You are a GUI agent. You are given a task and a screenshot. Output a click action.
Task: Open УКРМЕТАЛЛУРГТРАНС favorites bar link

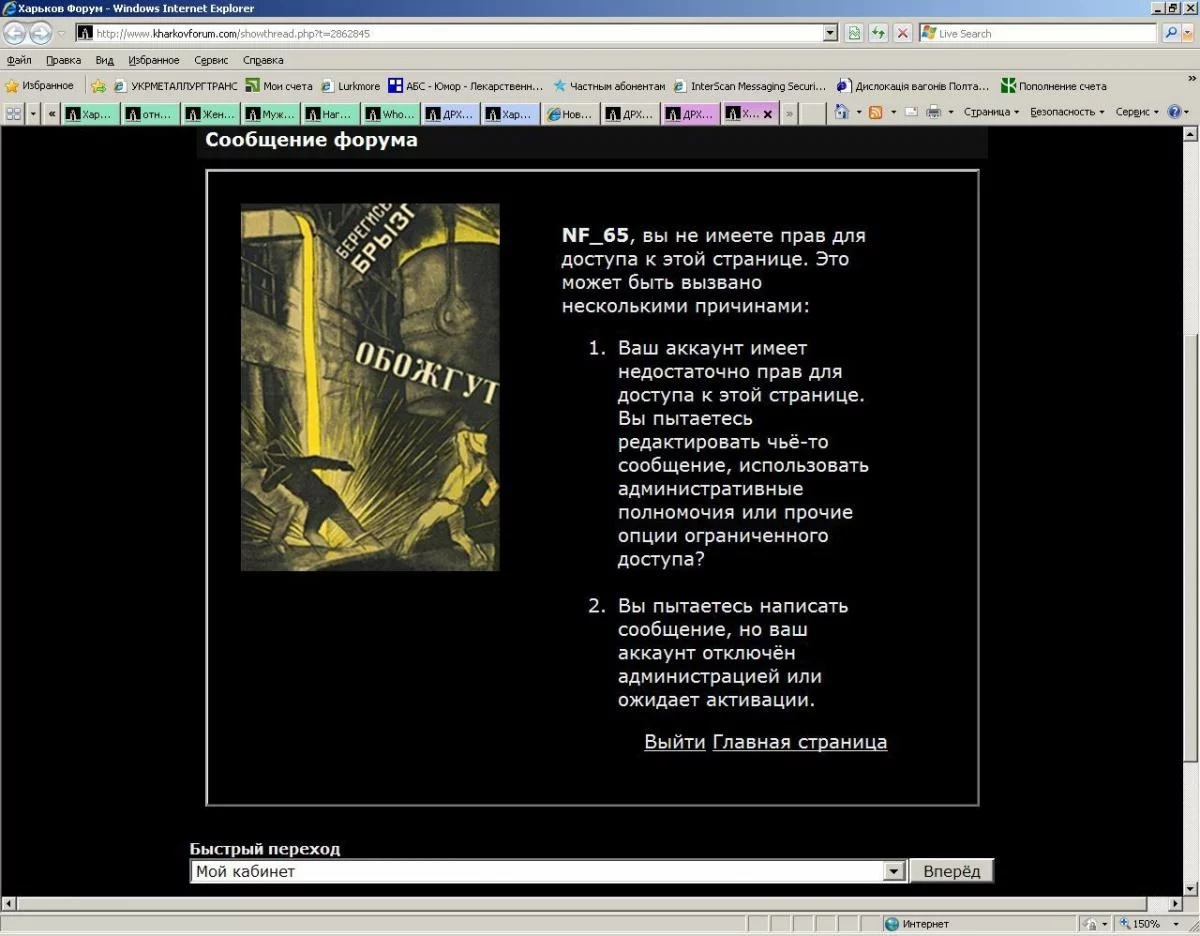point(176,86)
